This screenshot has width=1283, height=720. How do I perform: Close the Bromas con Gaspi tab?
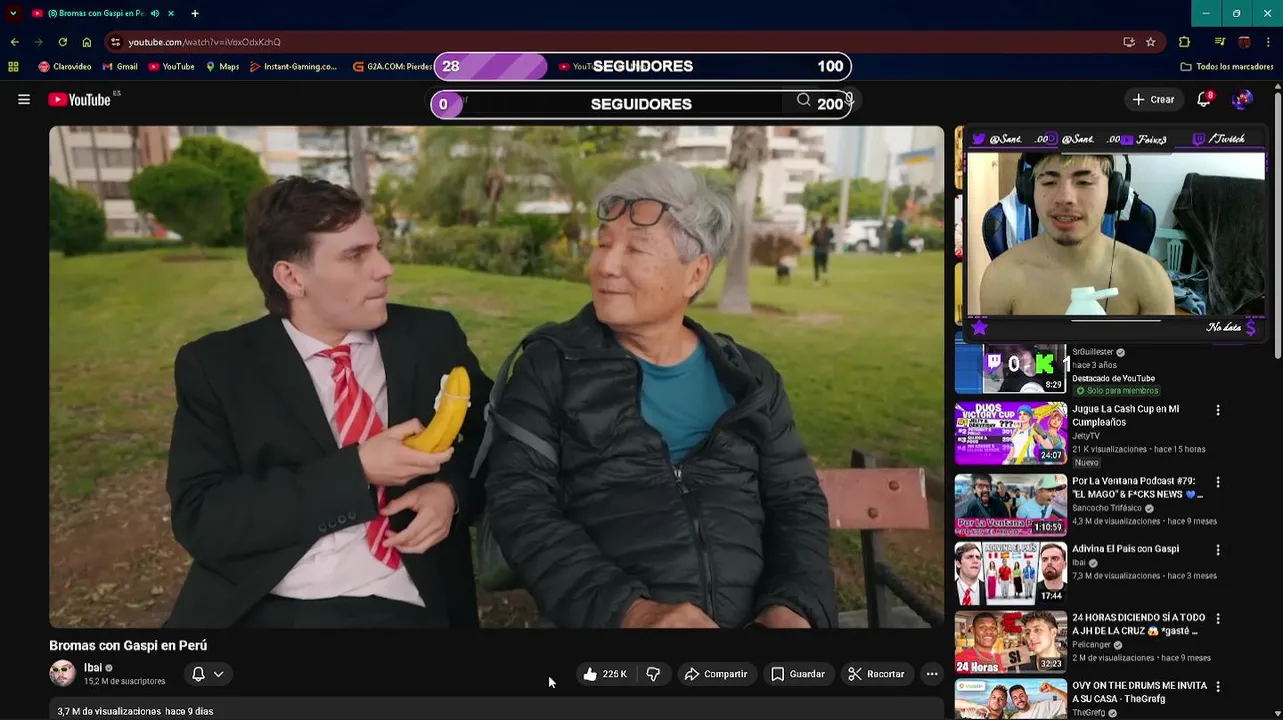point(171,13)
